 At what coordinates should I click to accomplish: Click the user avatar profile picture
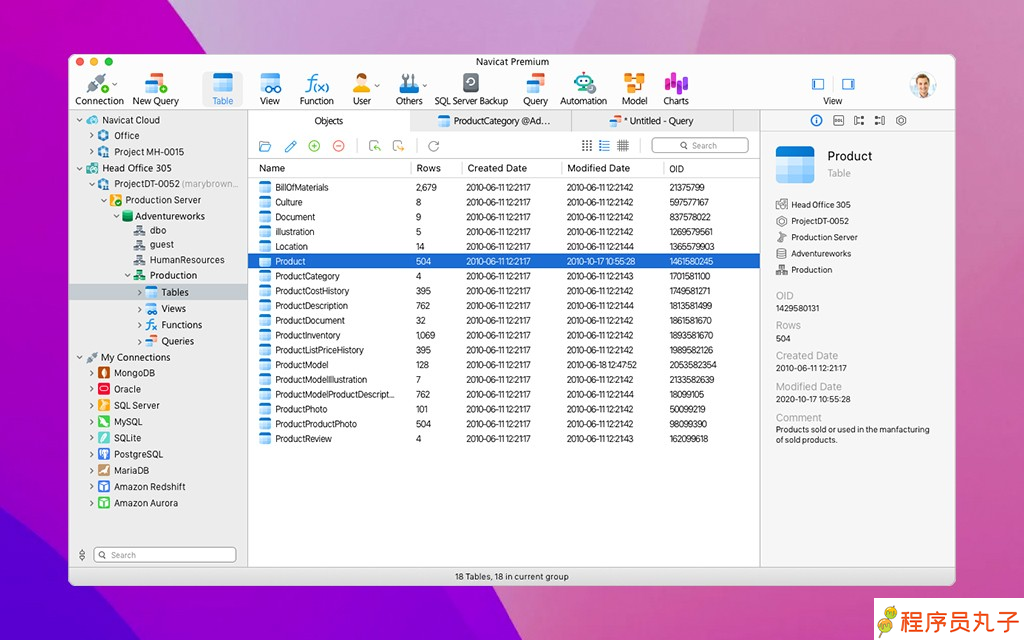pyautogui.click(x=923, y=86)
